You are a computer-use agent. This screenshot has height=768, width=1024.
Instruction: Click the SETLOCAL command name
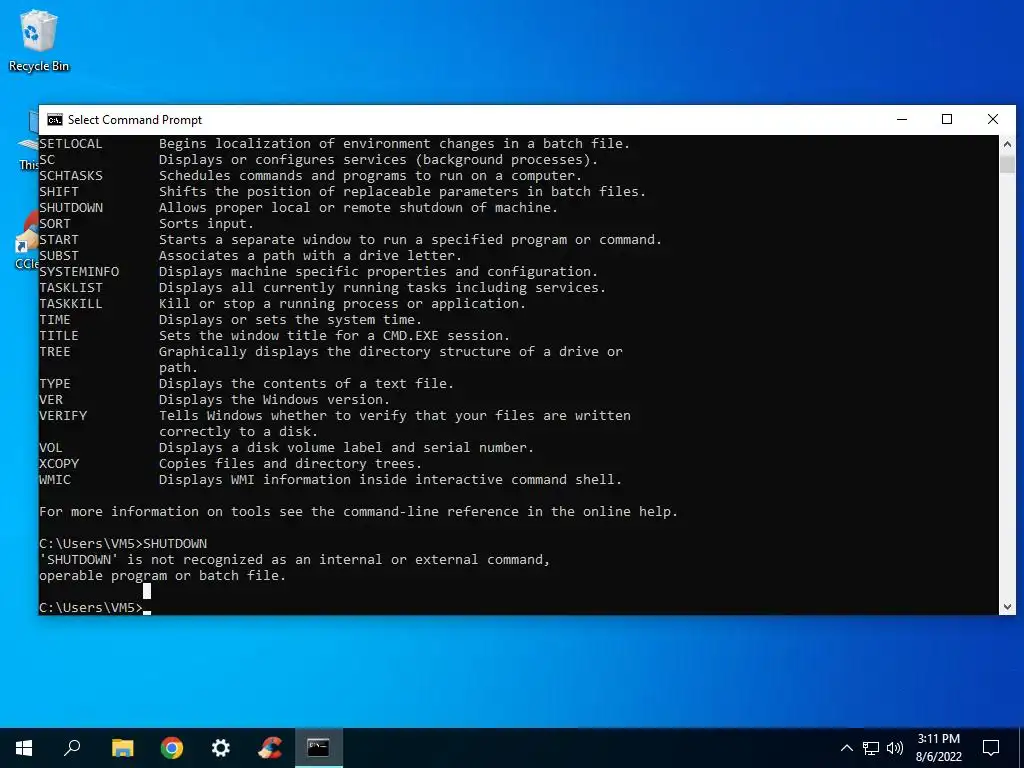pos(71,144)
